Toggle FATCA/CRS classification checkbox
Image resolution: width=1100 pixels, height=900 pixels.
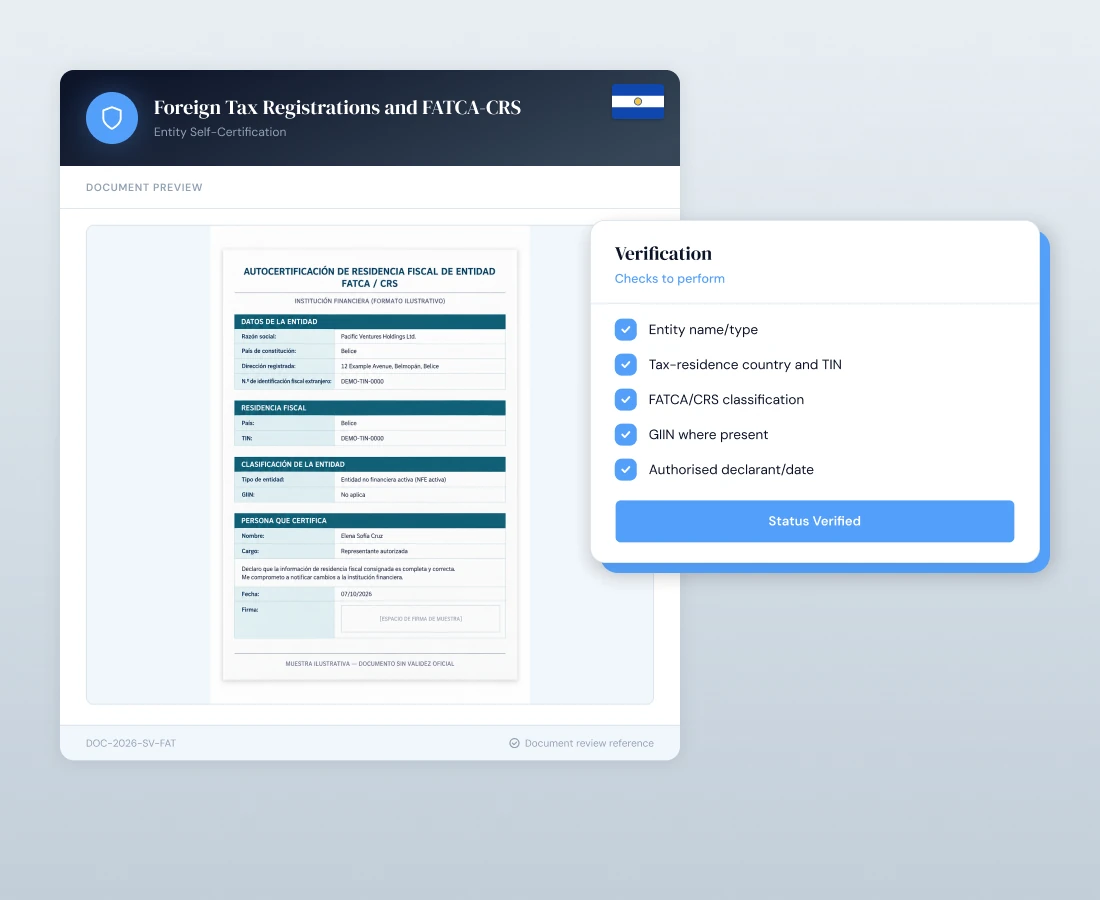[x=626, y=399]
